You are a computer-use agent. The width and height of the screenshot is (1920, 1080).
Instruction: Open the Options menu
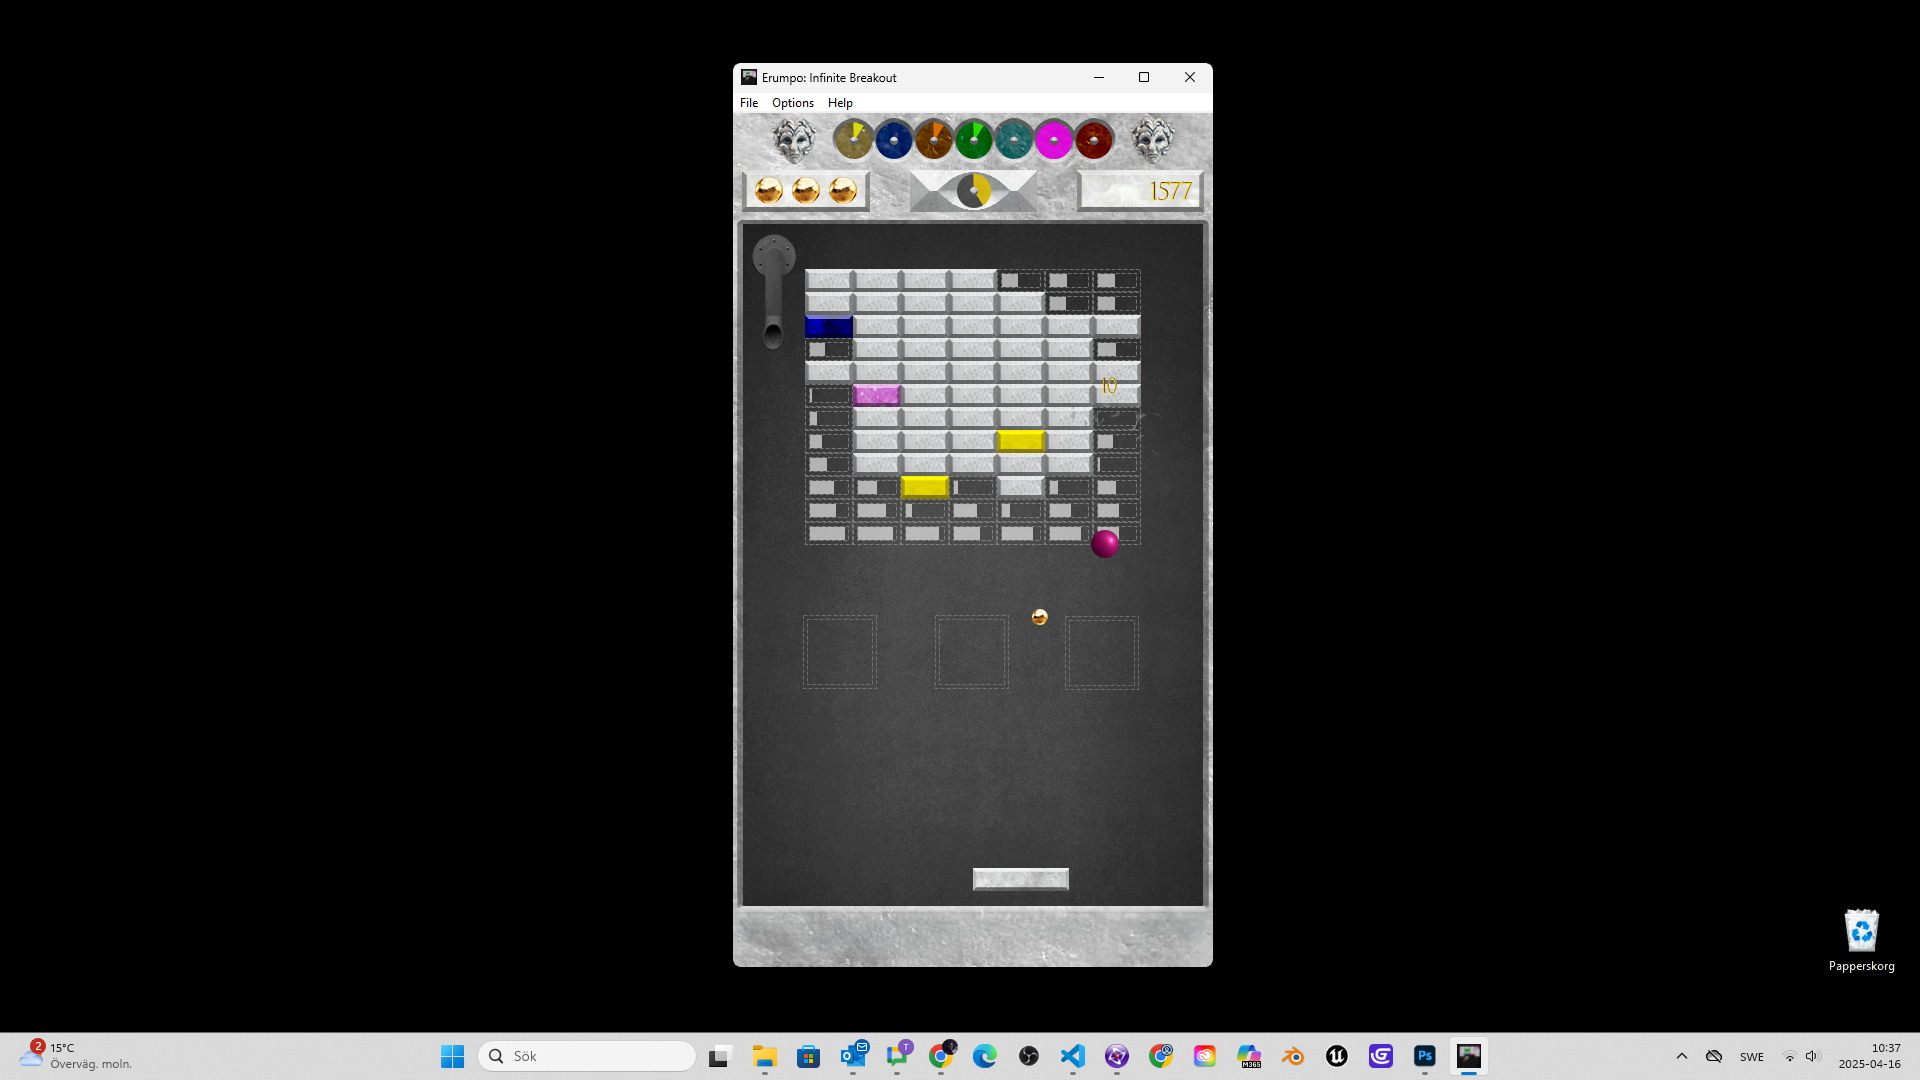coord(792,103)
